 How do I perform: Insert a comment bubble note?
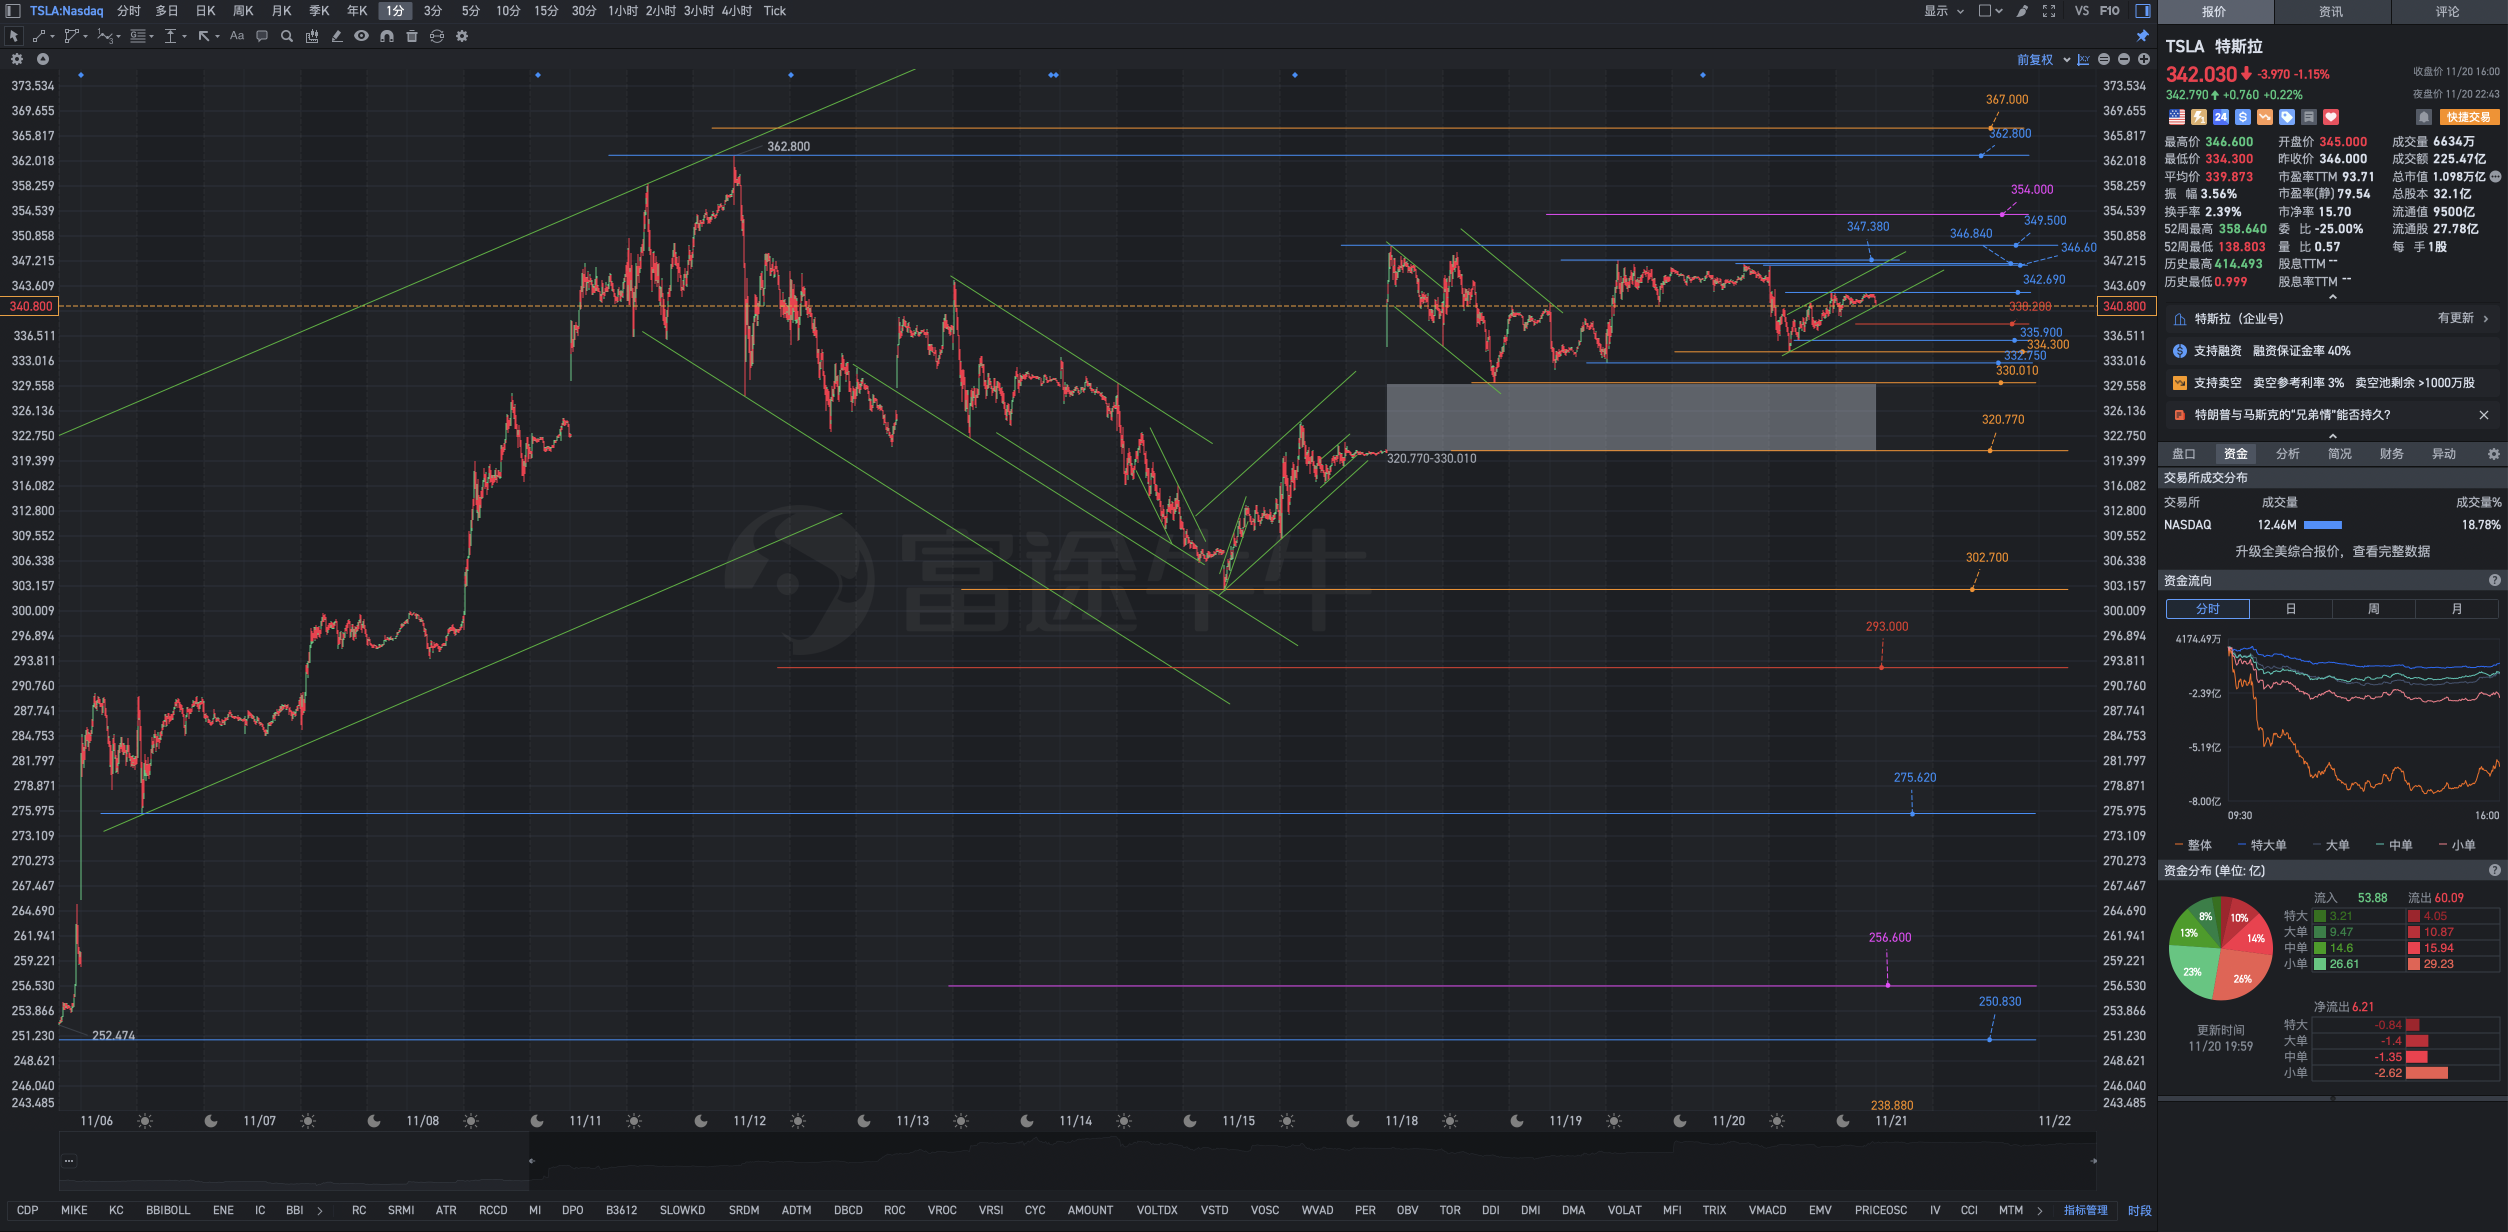tap(262, 36)
